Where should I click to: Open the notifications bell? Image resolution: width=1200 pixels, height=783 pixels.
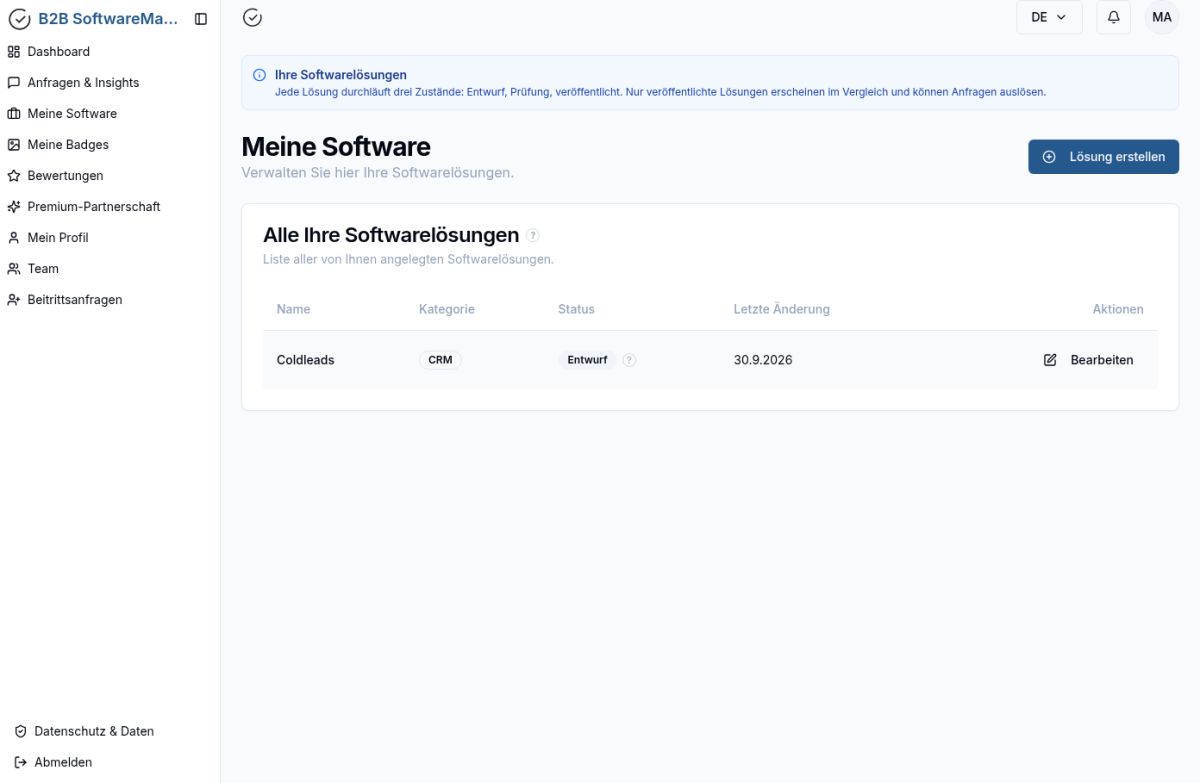1114,17
